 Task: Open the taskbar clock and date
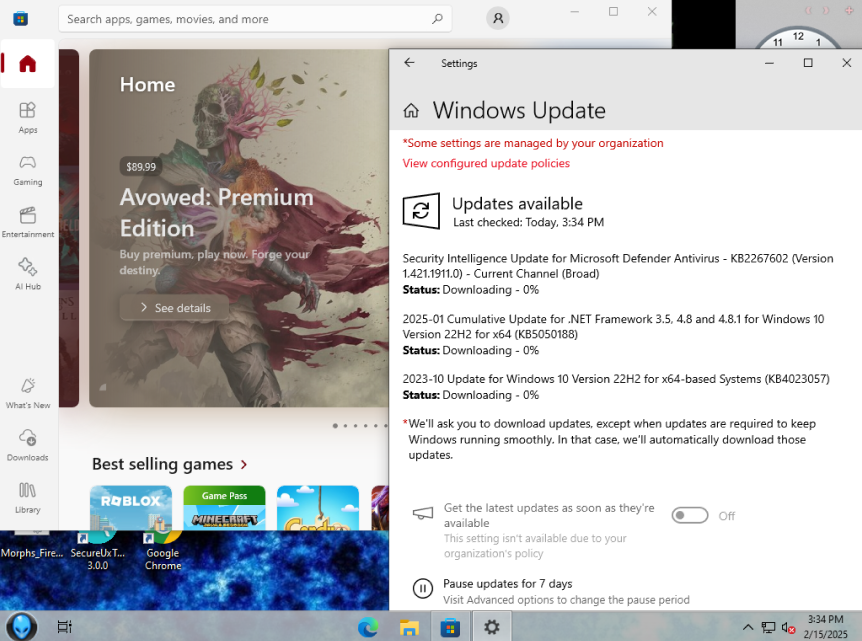coord(825,627)
